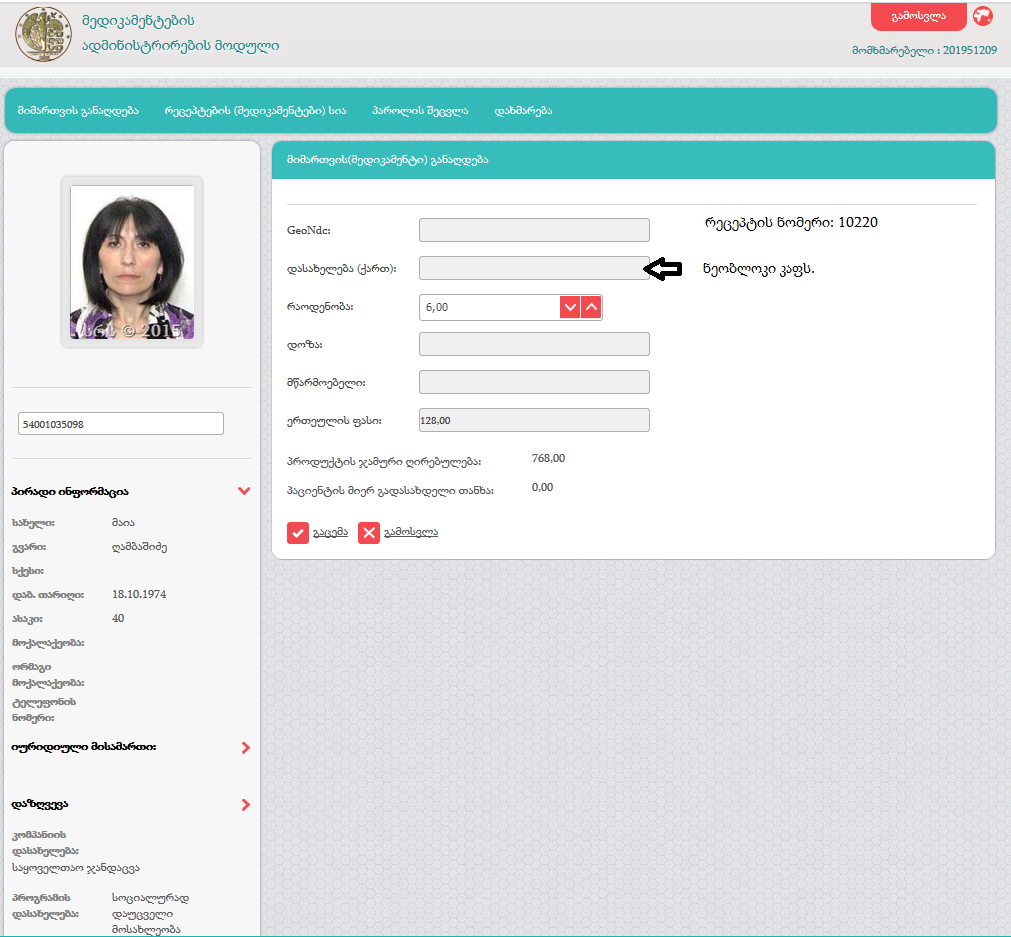Click the patient ID field 54001035098
Screen dimensions: 1011x937
[121, 424]
